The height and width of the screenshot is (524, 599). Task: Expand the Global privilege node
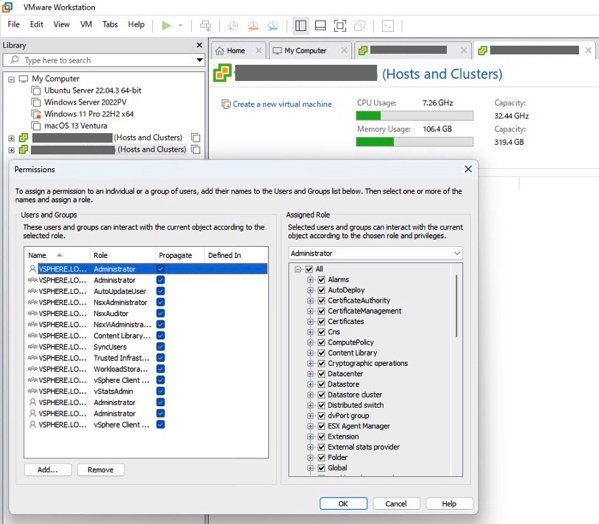point(310,468)
